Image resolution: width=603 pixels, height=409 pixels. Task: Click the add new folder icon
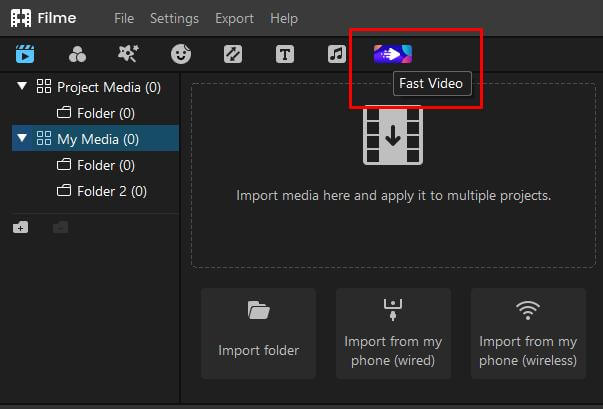21,228
